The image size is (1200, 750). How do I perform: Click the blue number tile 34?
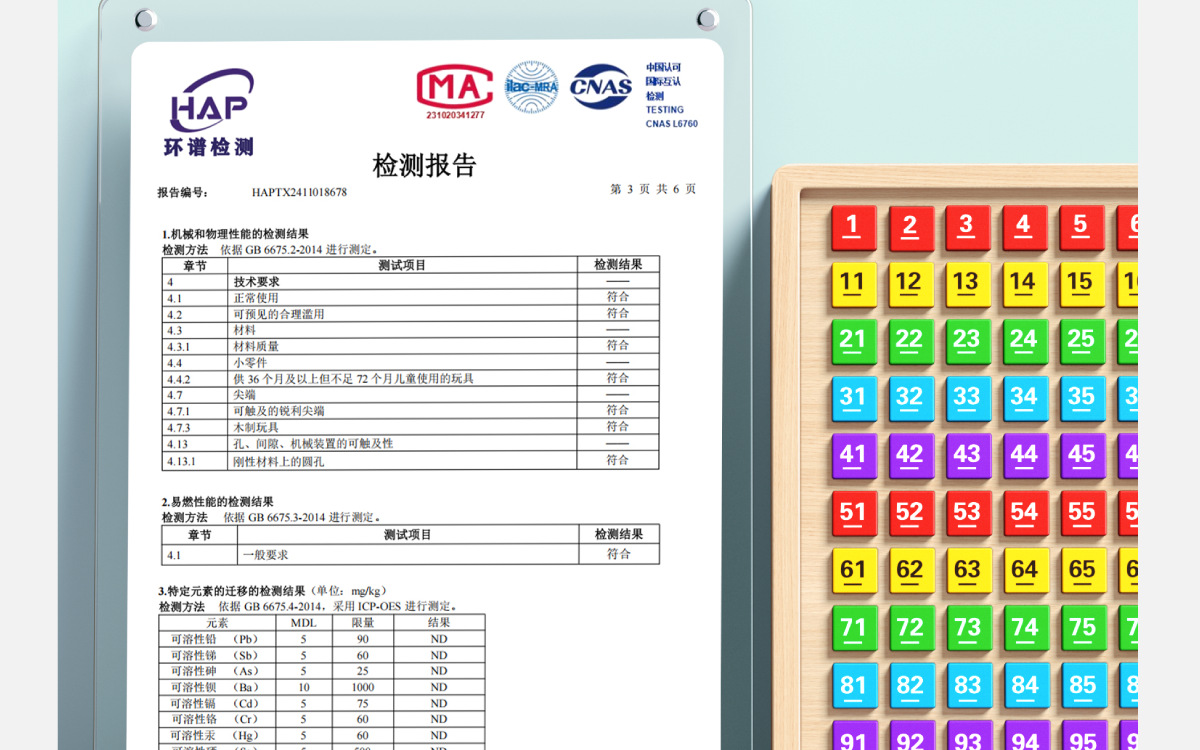point(1025,399)
